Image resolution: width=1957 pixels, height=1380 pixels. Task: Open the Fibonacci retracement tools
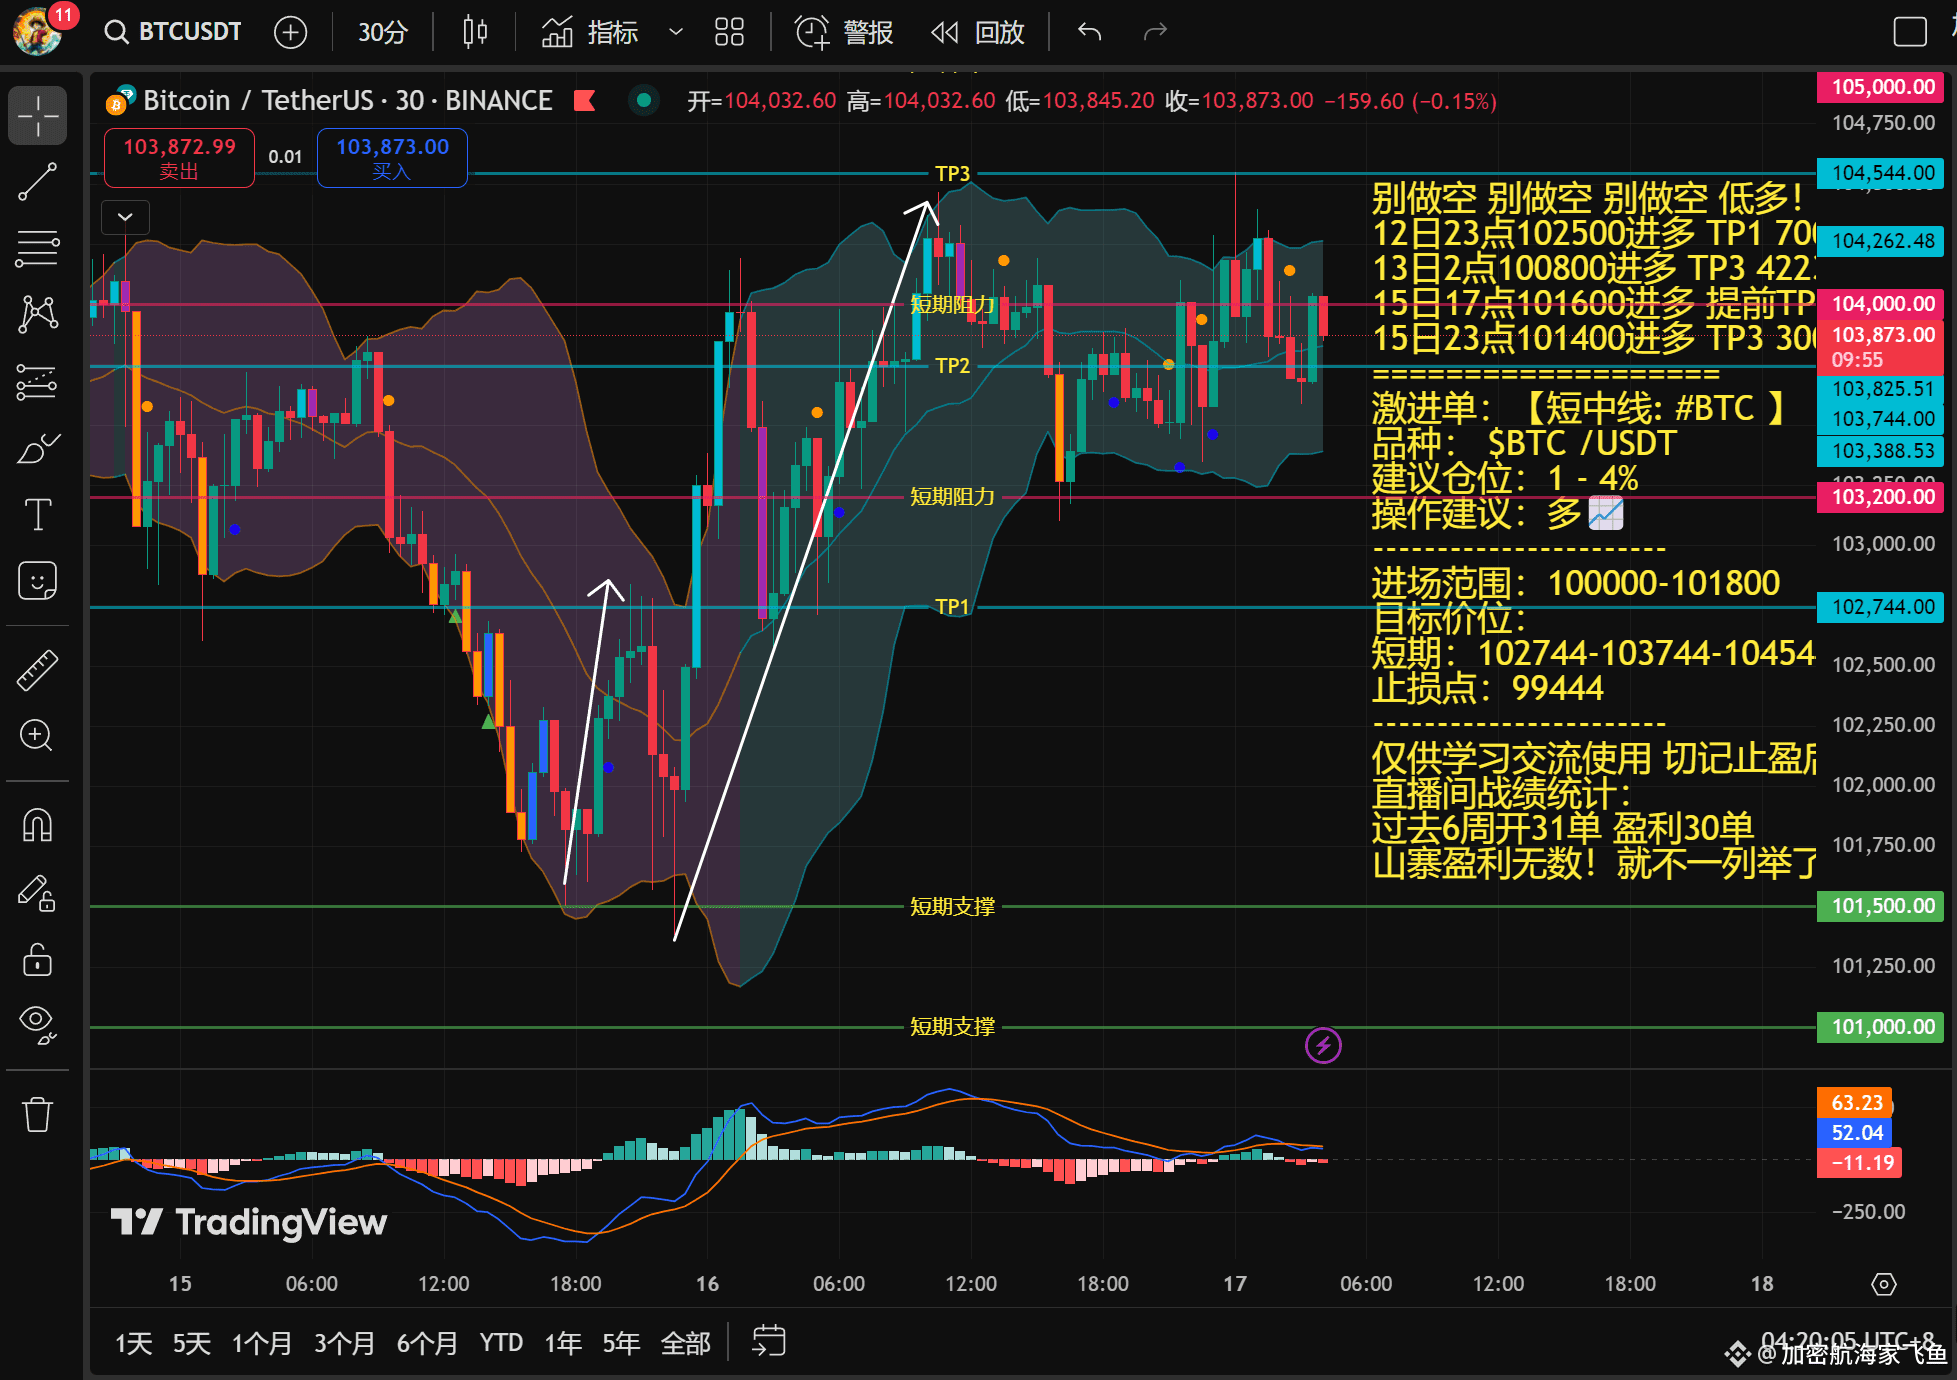tap(38, 247)
